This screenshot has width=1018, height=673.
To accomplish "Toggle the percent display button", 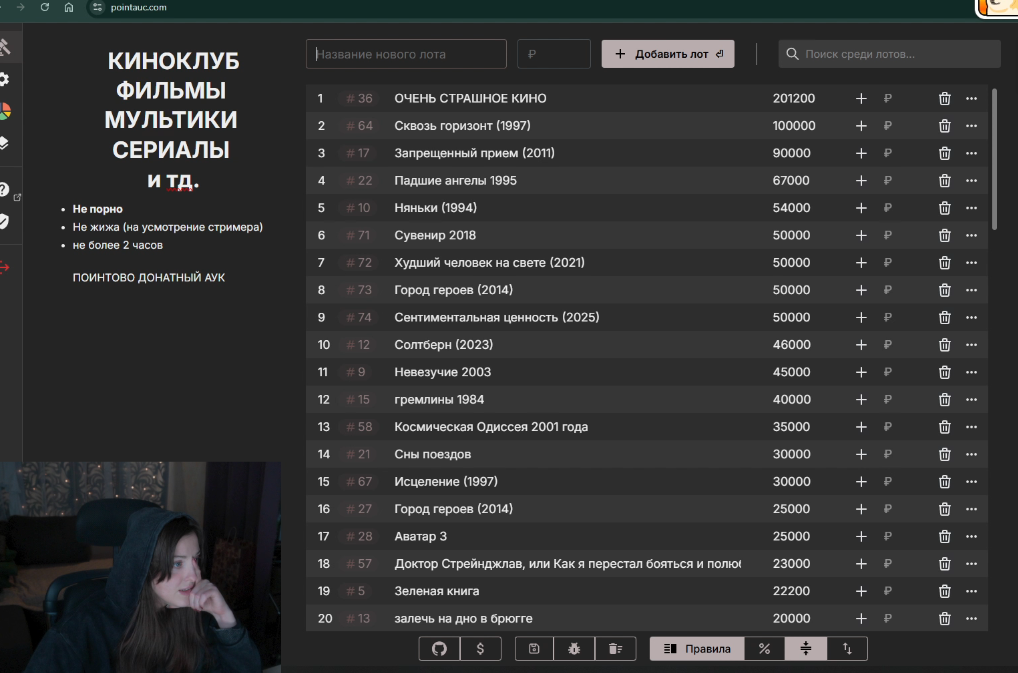I will [764, 648].
